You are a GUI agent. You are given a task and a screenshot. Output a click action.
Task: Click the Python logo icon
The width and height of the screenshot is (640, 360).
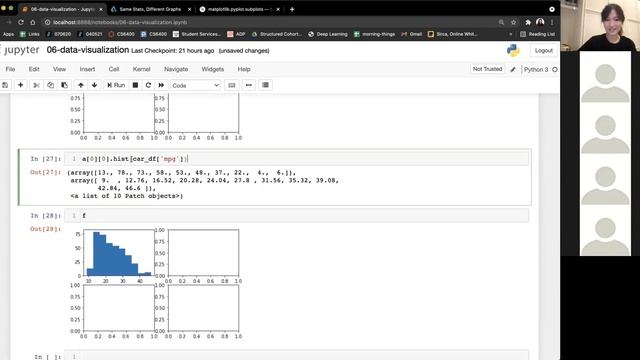tap(513, 50)
